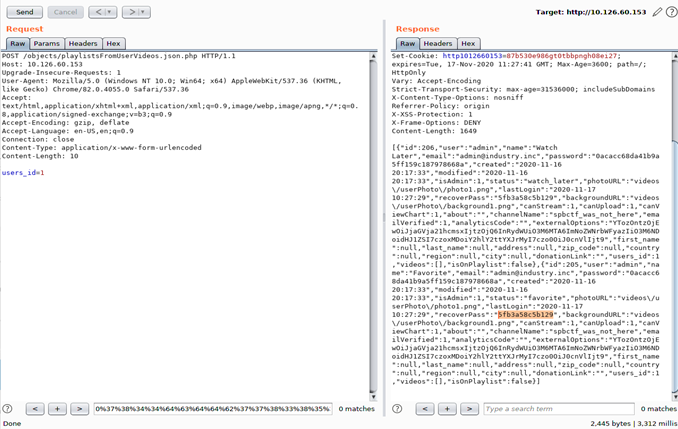
Task: Click request pane scroll-down arrow
Action: pos(373,397)
